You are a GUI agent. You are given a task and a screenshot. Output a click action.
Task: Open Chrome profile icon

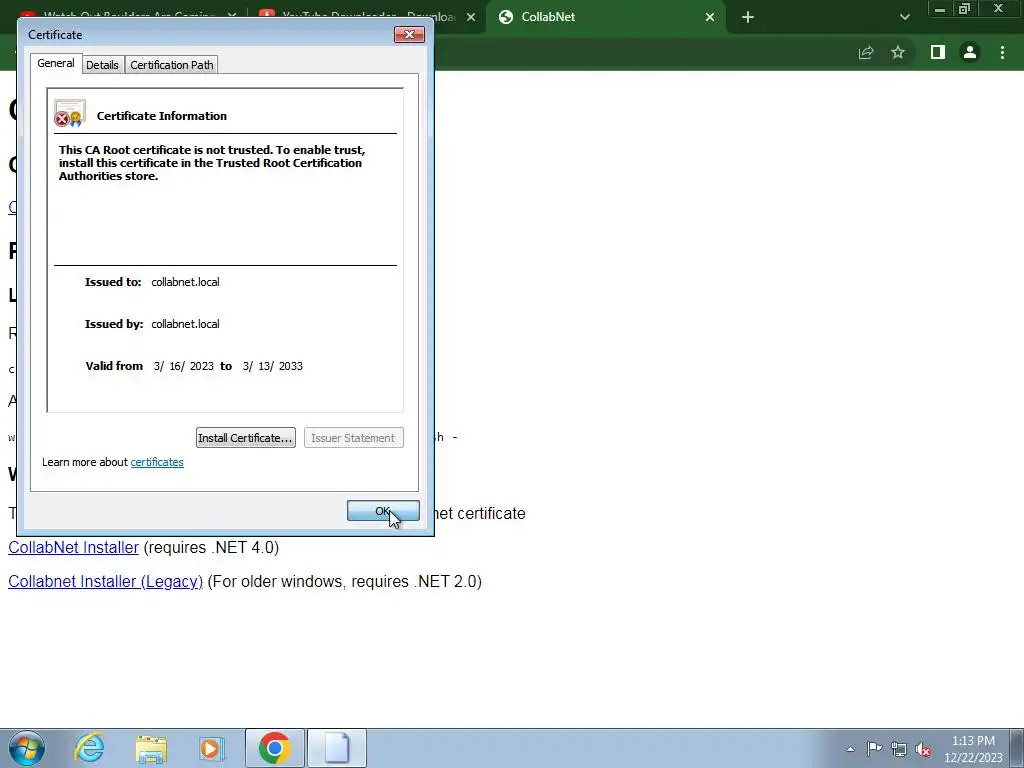coord(970,52)
